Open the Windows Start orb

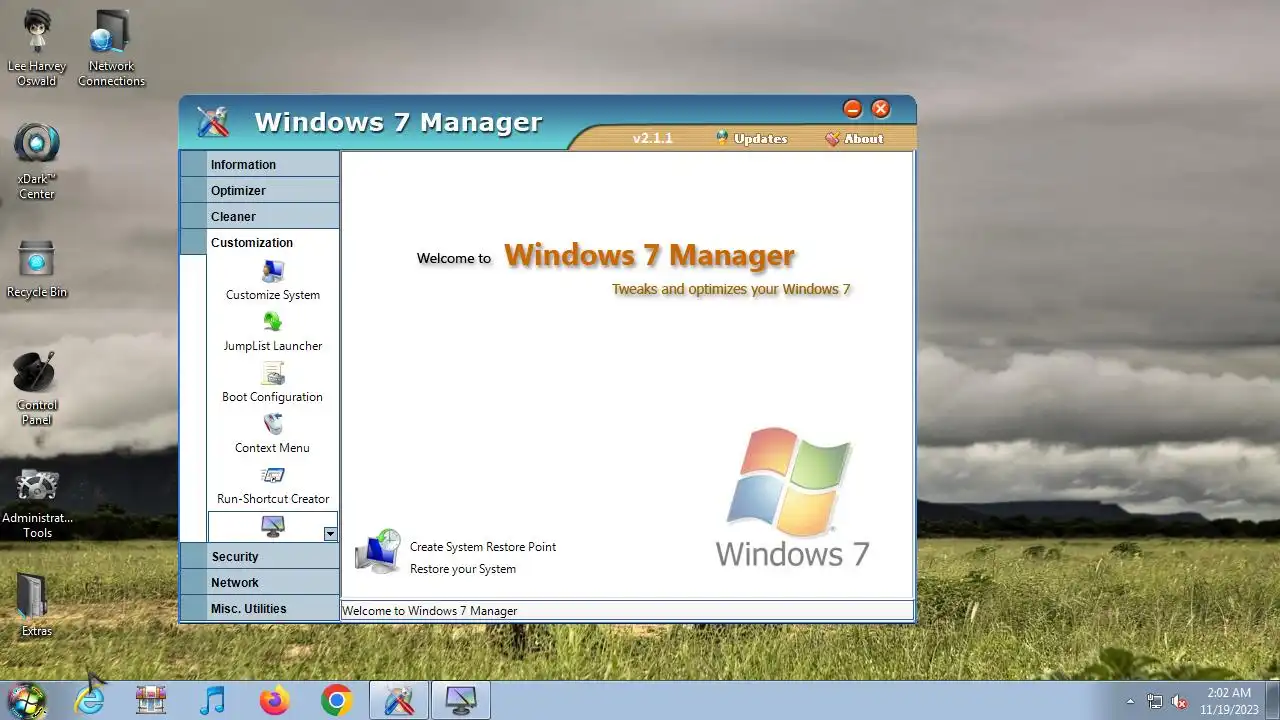[x=26, y=700]
